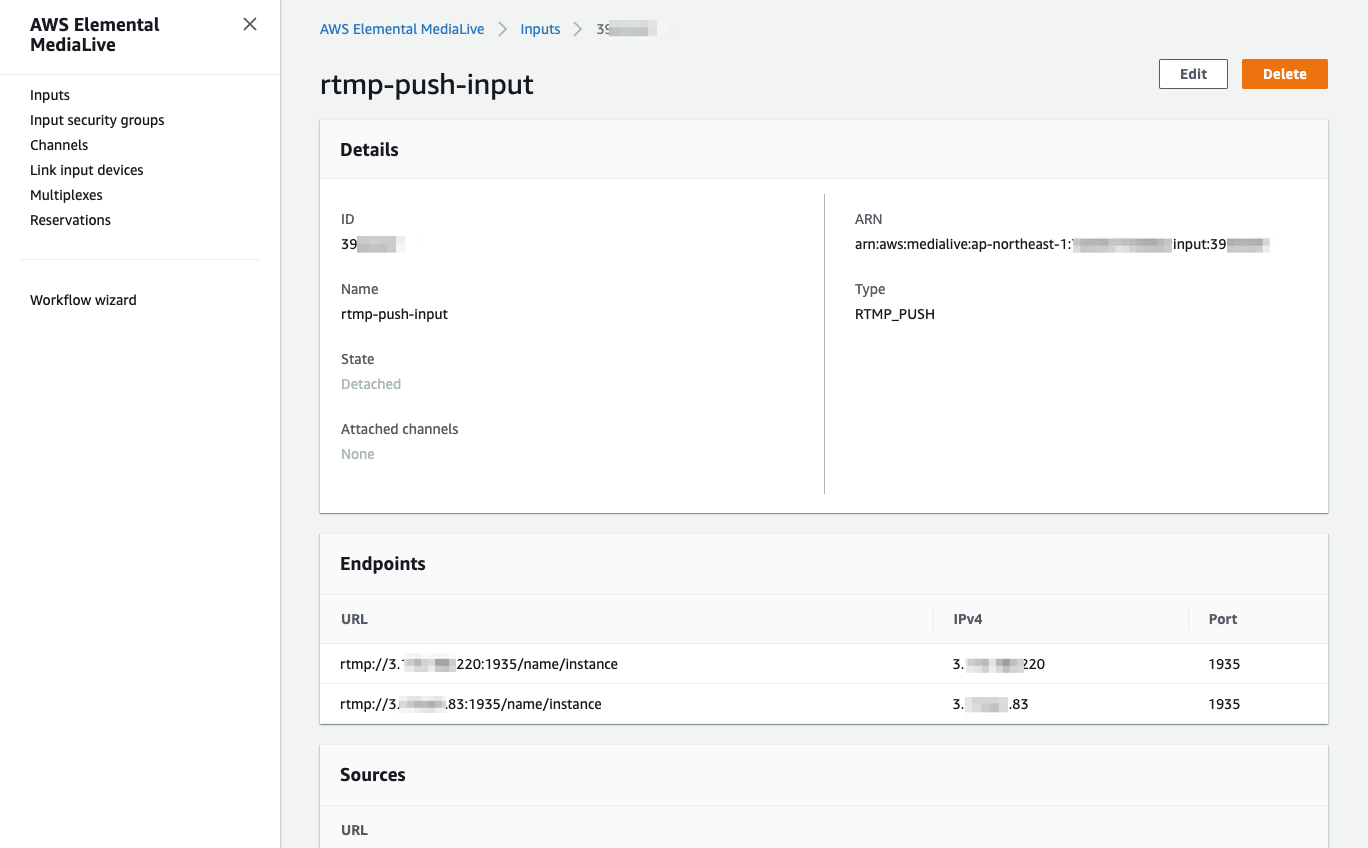Screen dimensions: 1368x848
Task: Click the Type field label
Action: (x=870, y=289)
